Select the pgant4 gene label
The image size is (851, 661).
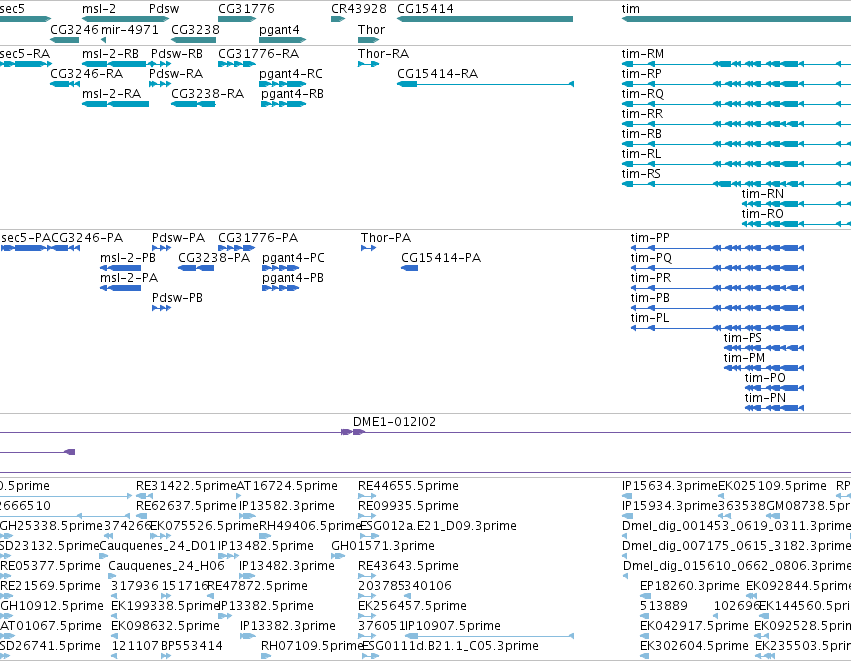[x=279, y=30]
